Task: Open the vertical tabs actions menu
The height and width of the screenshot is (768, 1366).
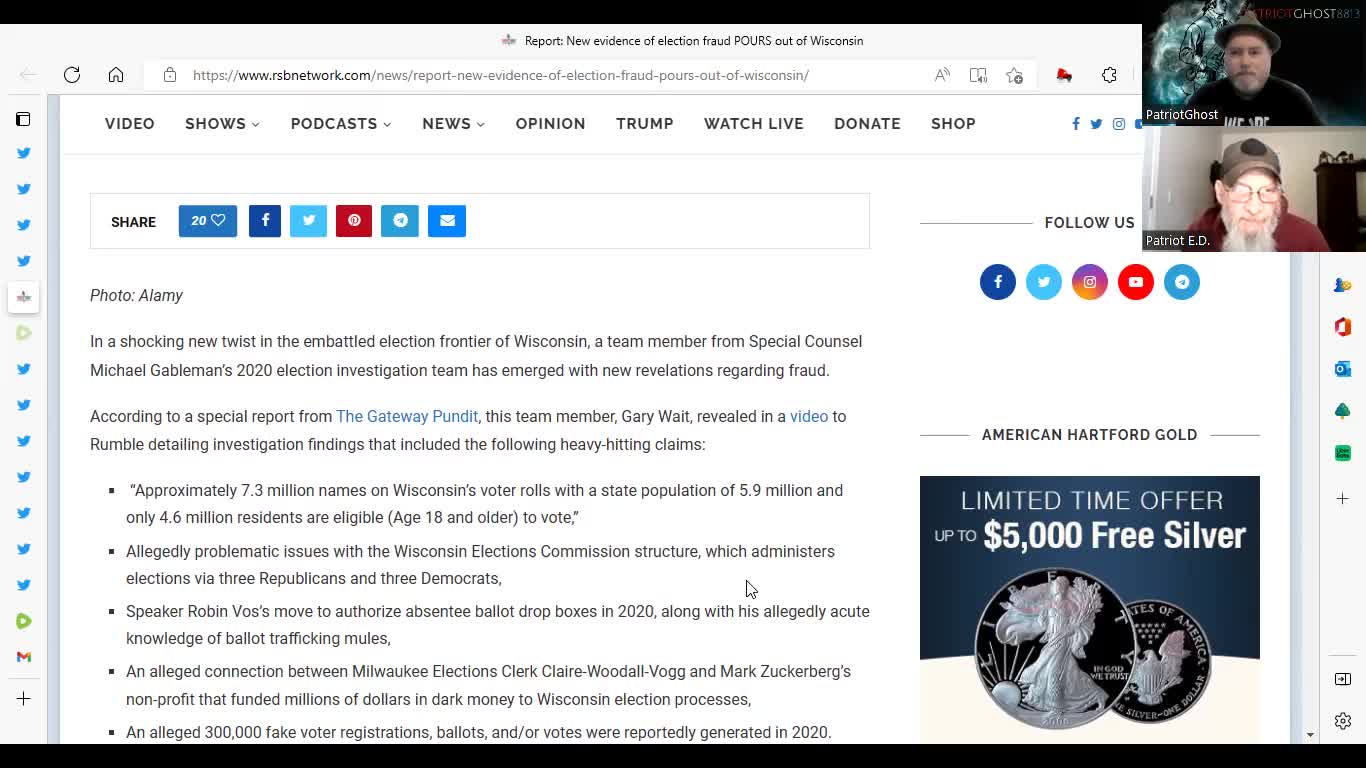Action: (x=23, y=119)
